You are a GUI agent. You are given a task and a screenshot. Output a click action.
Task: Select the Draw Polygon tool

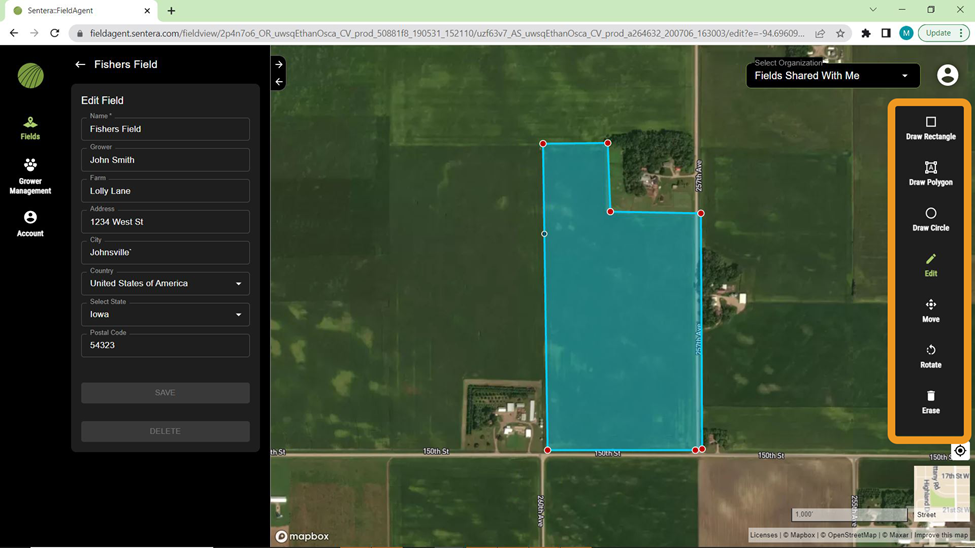[930, 173]
